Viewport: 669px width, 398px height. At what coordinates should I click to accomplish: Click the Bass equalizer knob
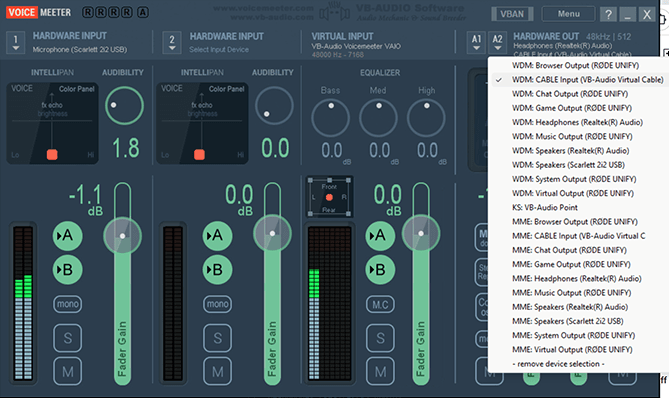point(331,118)
